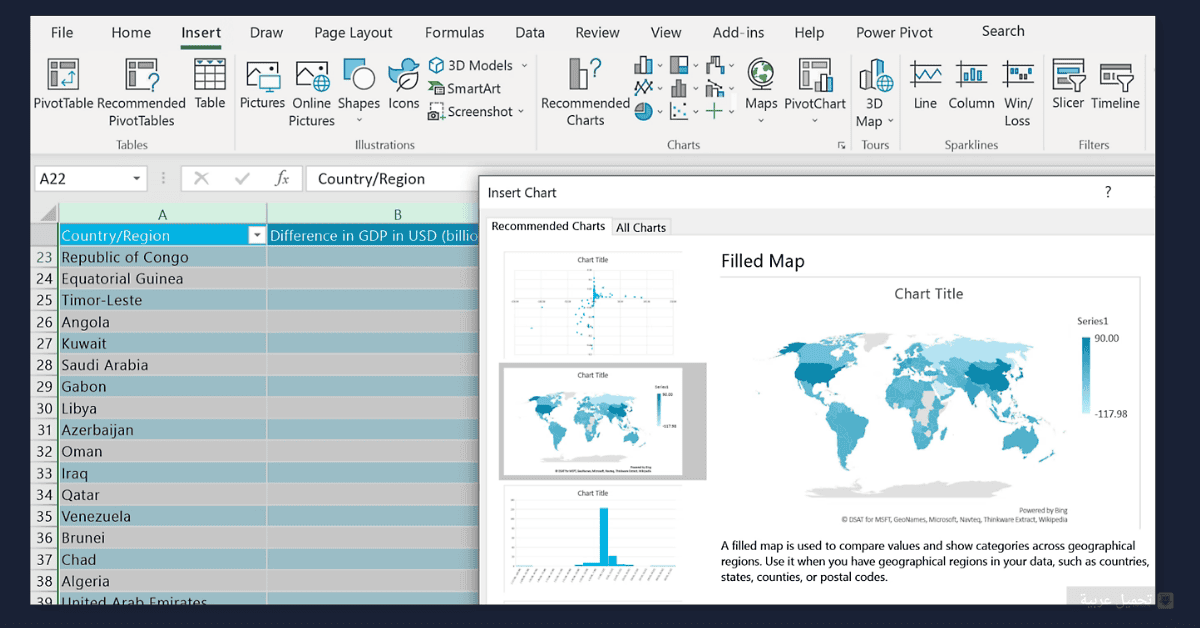Open Recommended Charts in ribbon
This screenshot has height=628, width=1200.
pyautogui.click(x=585, y=92)
